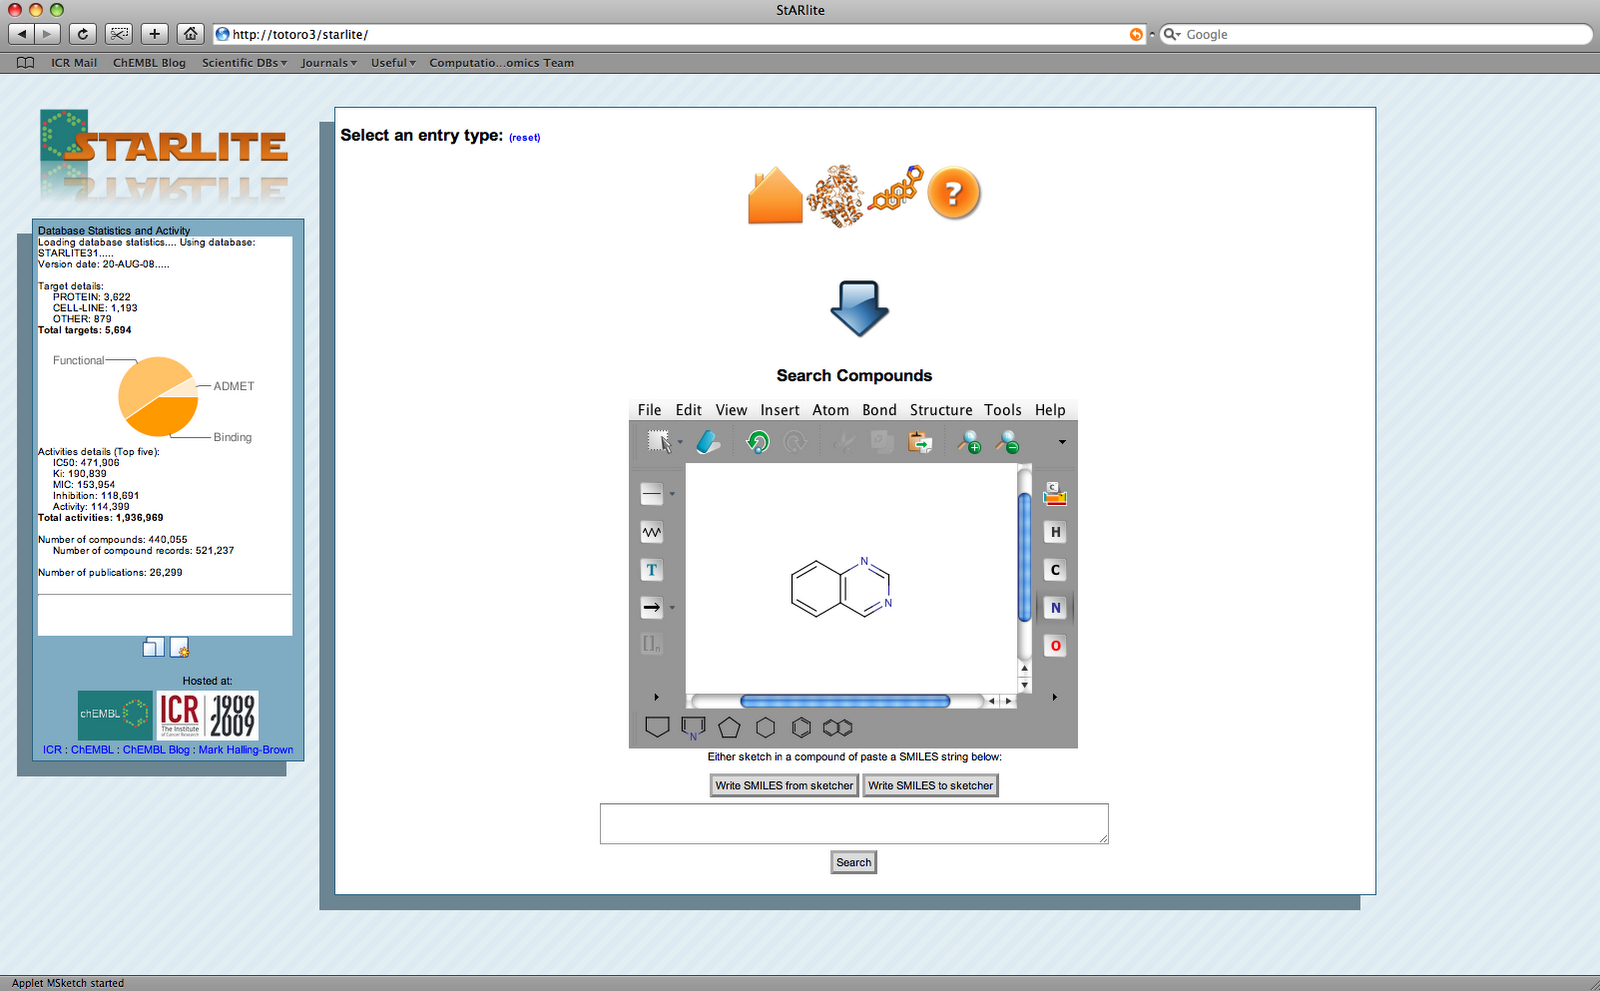Click the sketcher vertical scrollbar thumb
The width and height of the screenshot is (1600, 991).
(x=1024, y=556)
